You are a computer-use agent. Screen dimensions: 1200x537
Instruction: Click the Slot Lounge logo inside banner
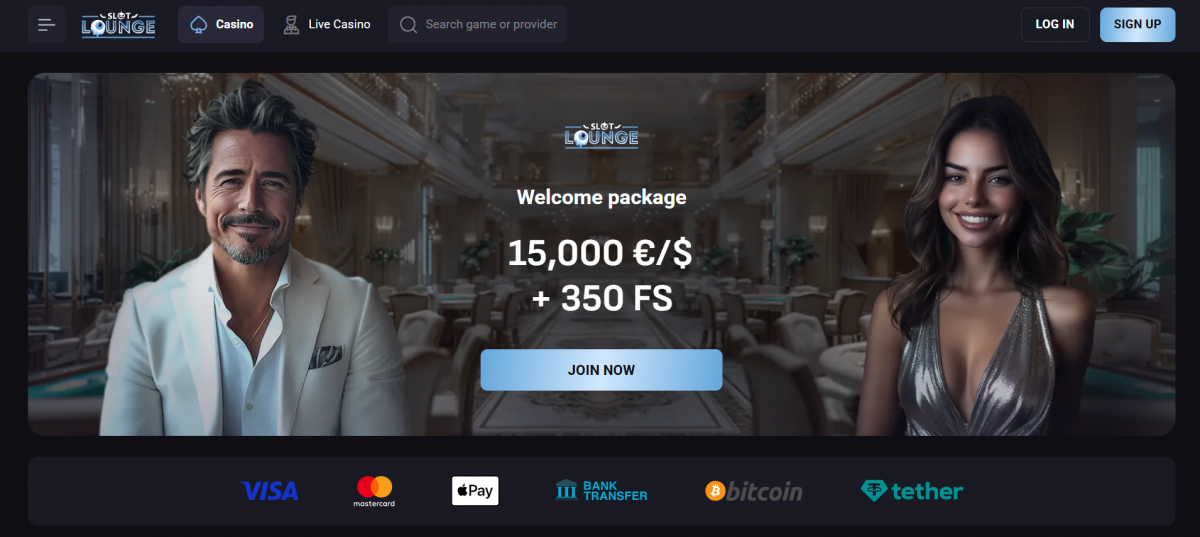tap(601, 134)
